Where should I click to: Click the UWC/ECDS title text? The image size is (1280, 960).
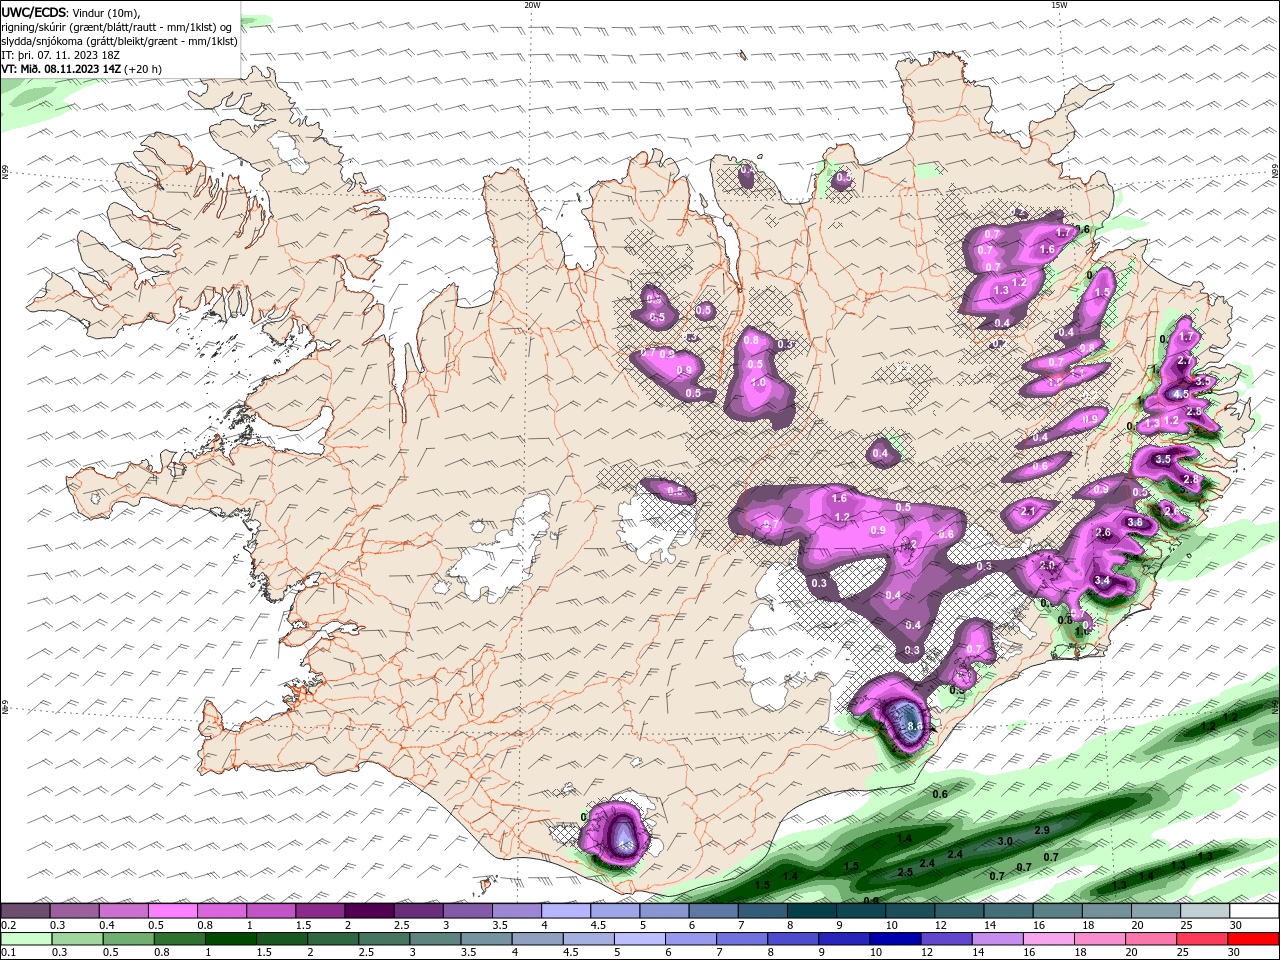click(34, 12)
